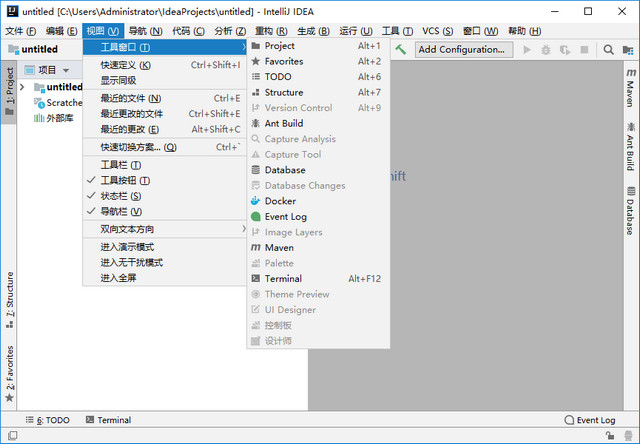Click the Maven m icon in submenu
The width and height of the screenshot is (640, 444).
256,247
